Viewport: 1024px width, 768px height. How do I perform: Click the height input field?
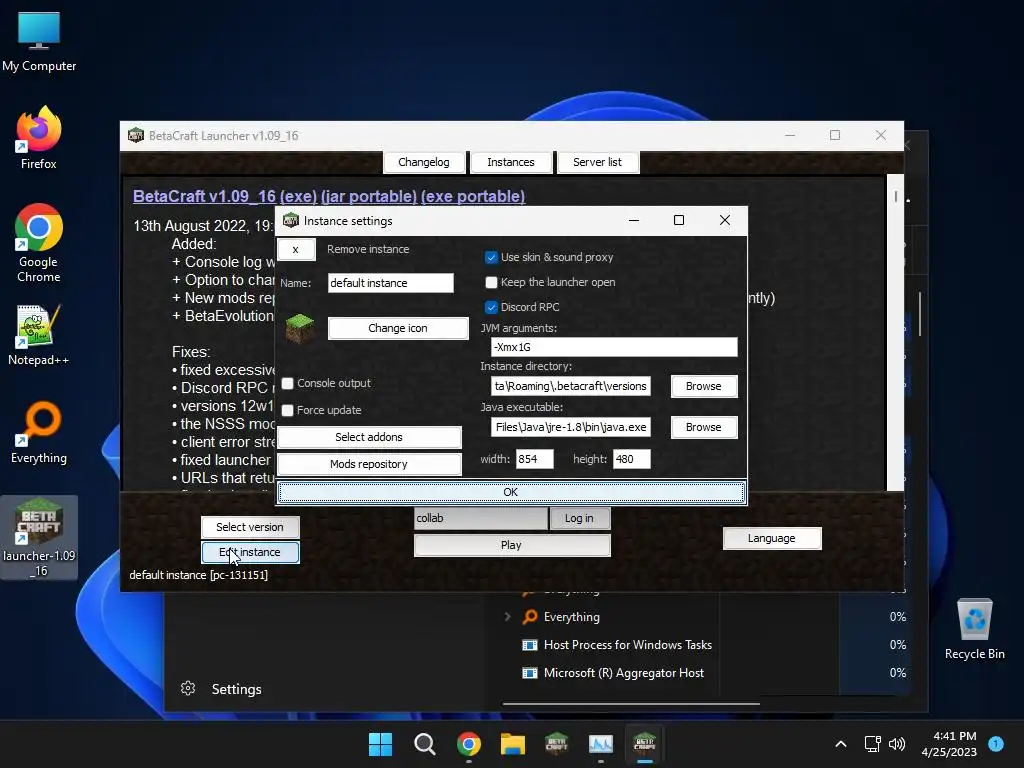click(632, 459)
